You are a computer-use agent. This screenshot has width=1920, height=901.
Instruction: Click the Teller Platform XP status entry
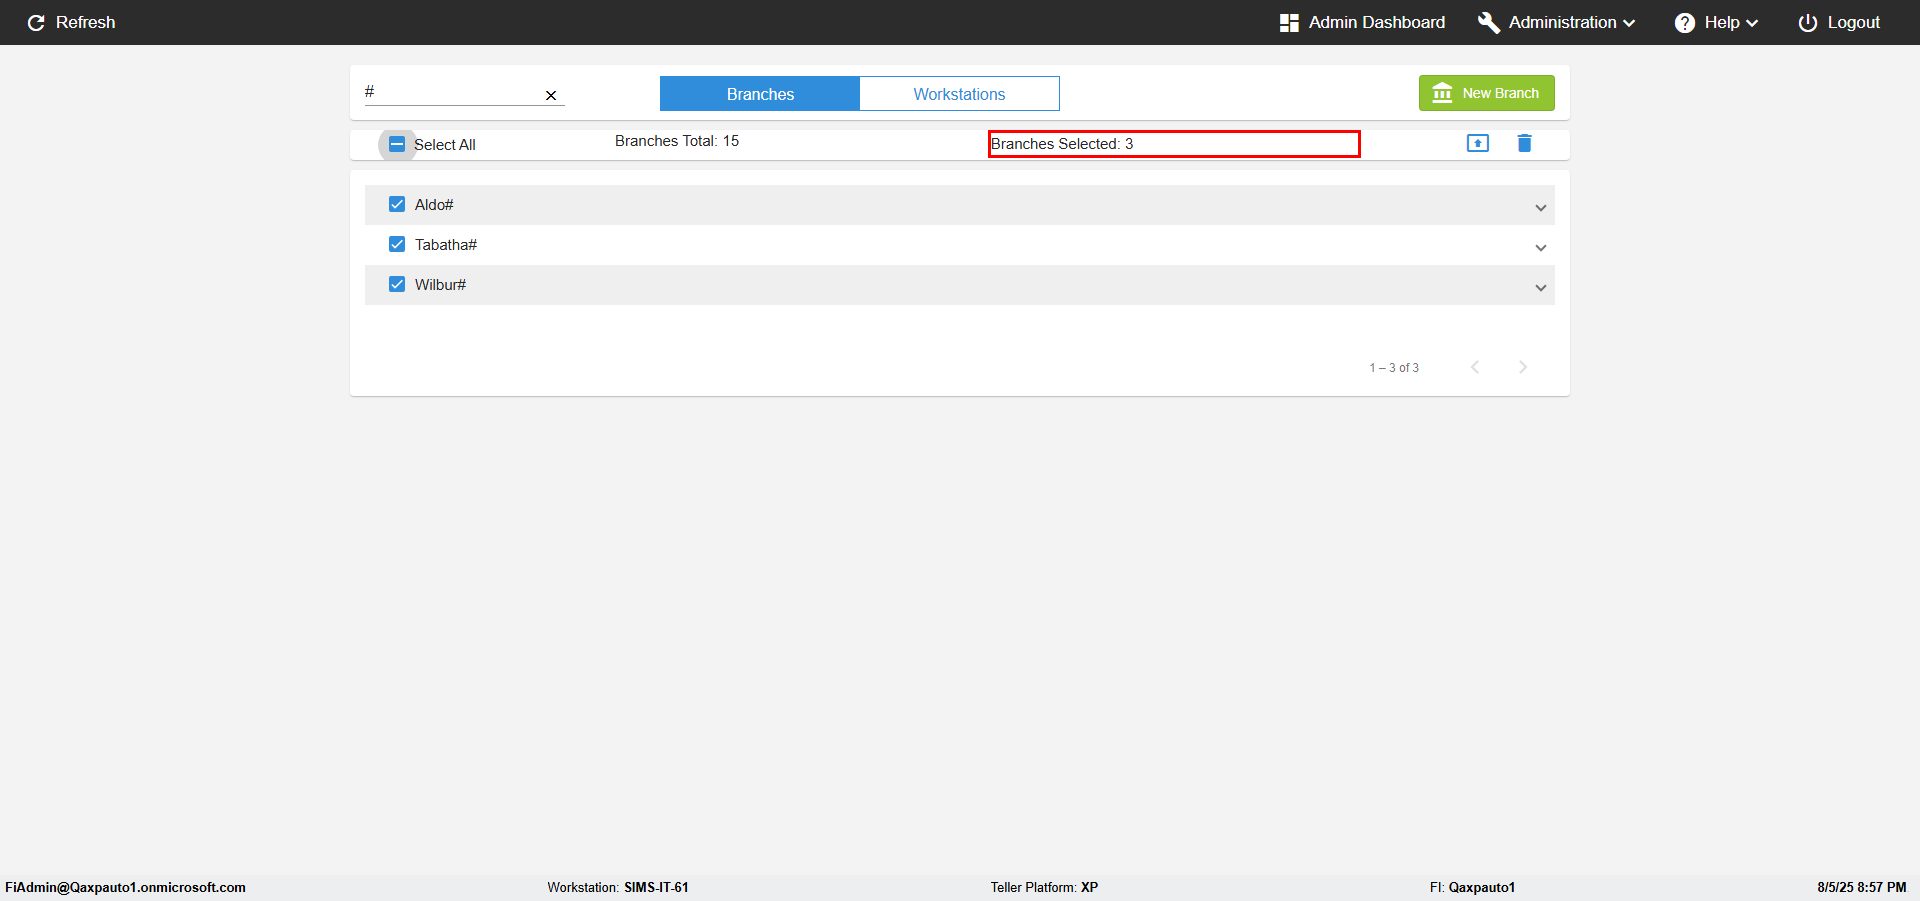(1044, 887)
